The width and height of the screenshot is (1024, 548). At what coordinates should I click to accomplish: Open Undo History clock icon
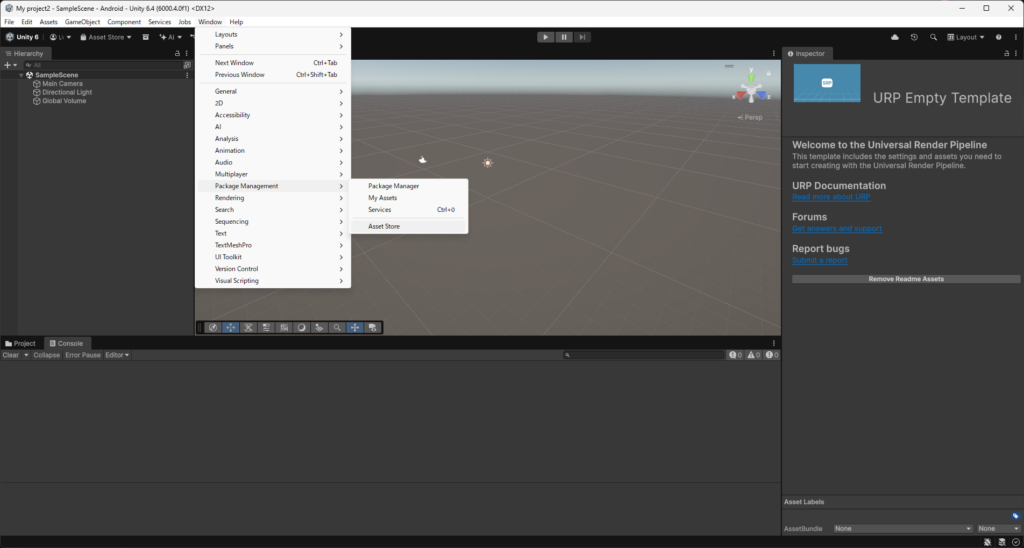(914, 37)
